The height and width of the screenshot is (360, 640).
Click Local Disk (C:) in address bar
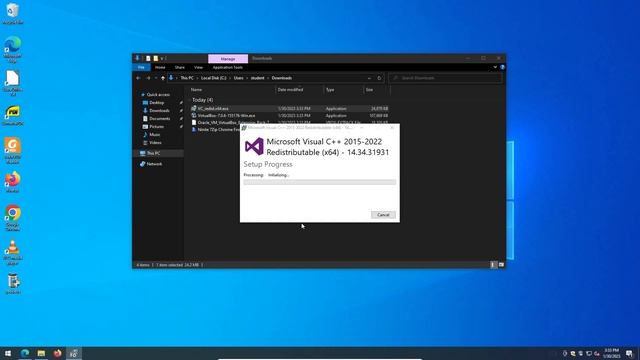click(x=213, y=78)
